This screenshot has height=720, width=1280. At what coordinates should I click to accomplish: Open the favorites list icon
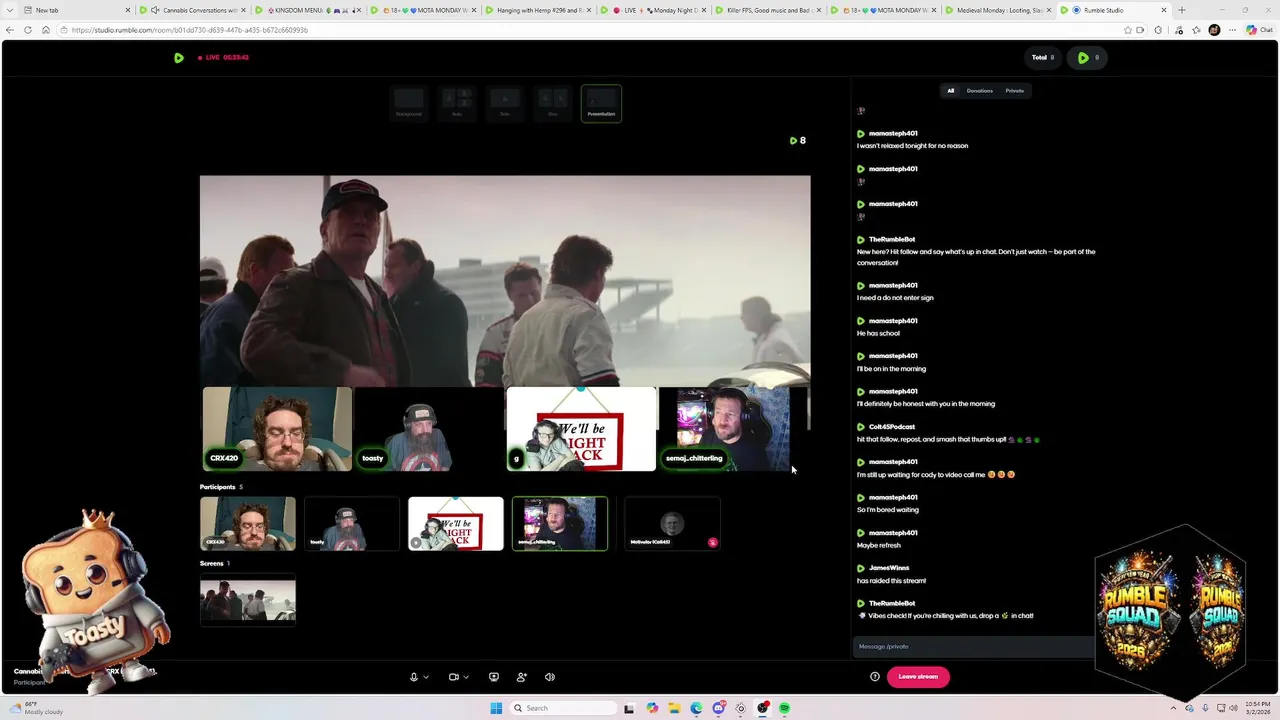(x=1197, y=30)
